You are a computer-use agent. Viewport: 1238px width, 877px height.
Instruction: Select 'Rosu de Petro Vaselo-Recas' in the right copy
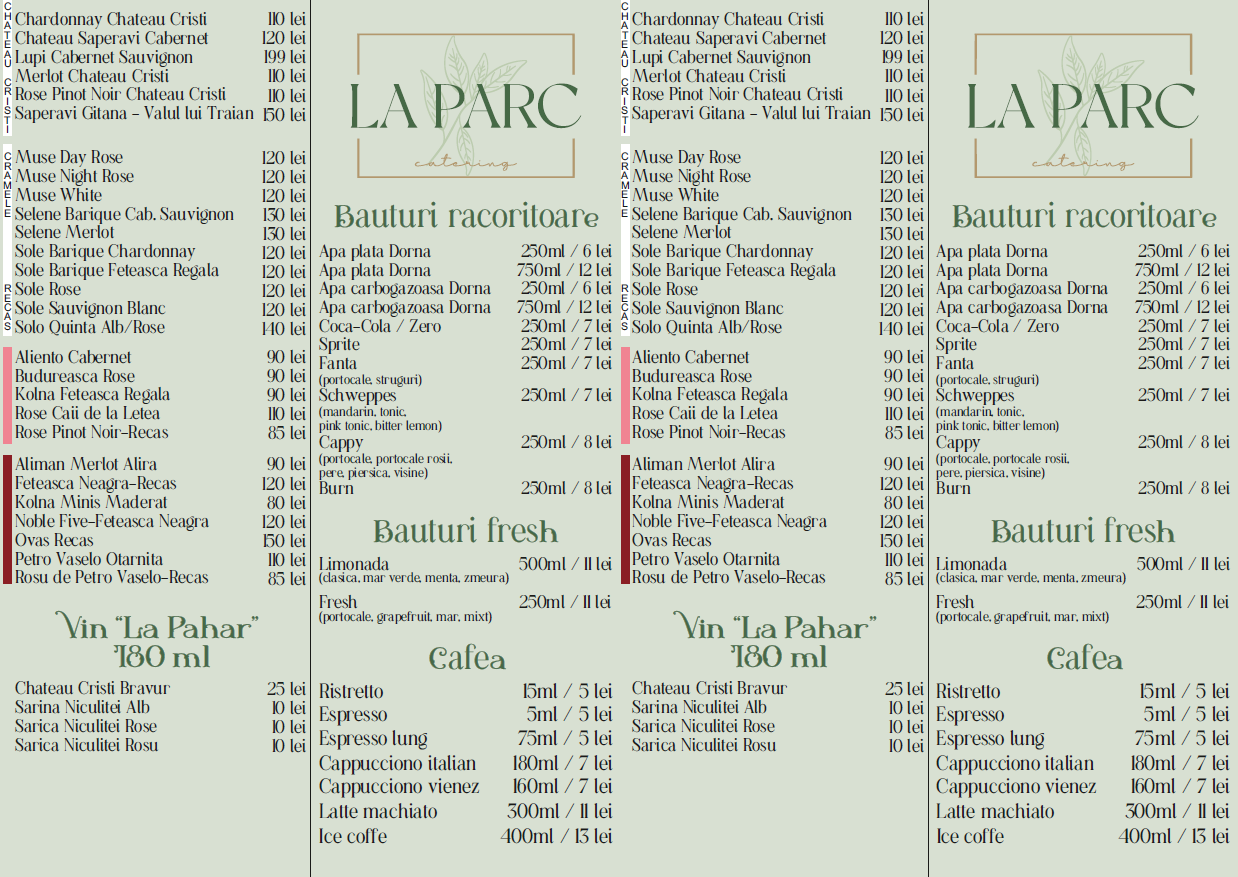pos(729,577)
